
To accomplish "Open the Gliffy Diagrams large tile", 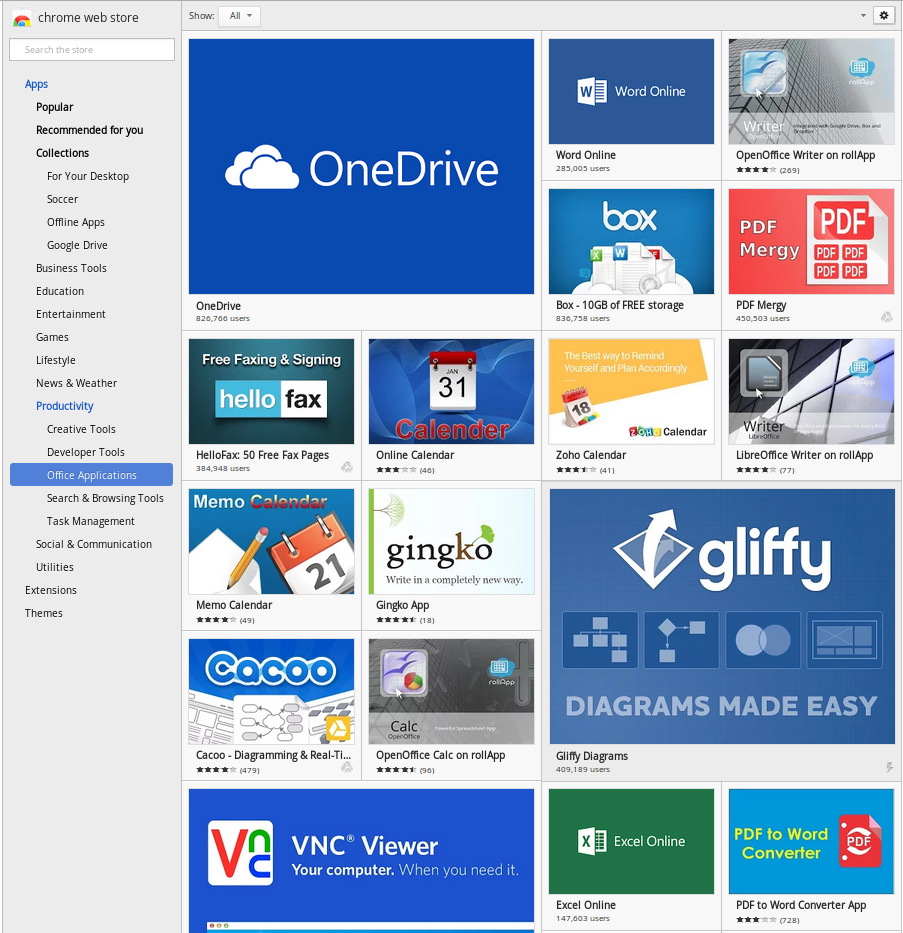I will click(722, 616).
